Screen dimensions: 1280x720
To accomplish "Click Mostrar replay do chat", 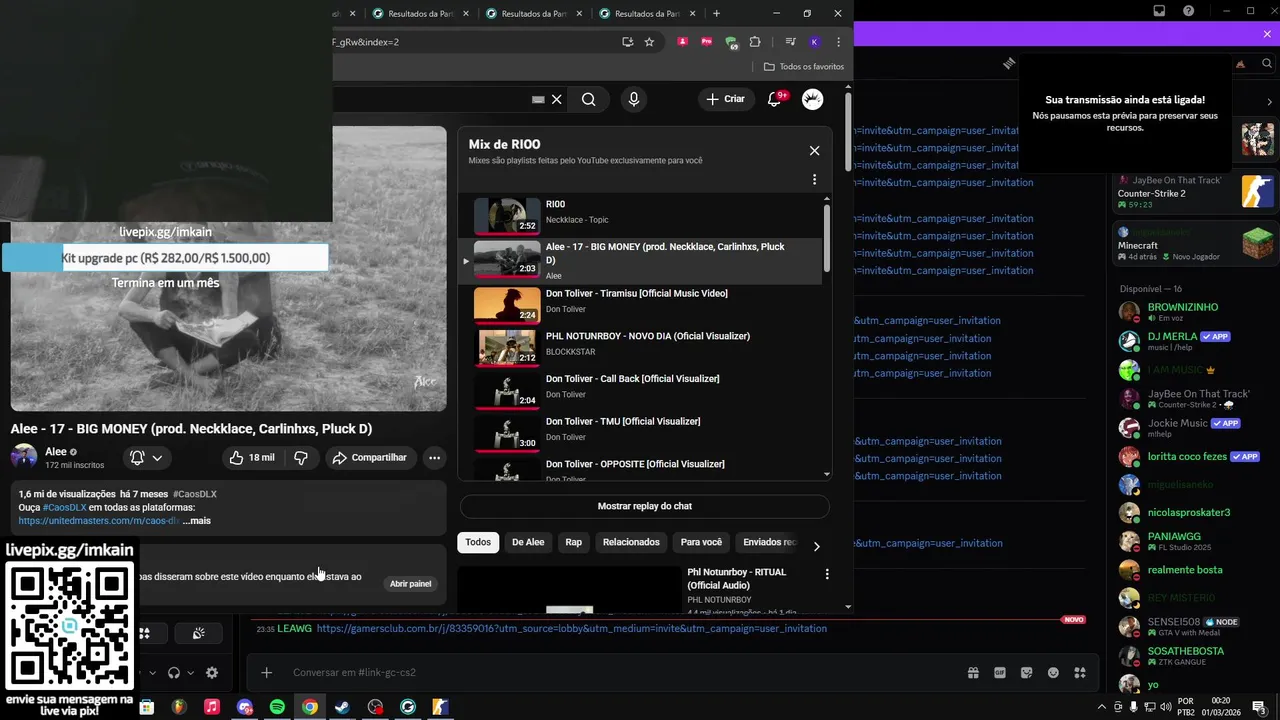I will (645, 506).
